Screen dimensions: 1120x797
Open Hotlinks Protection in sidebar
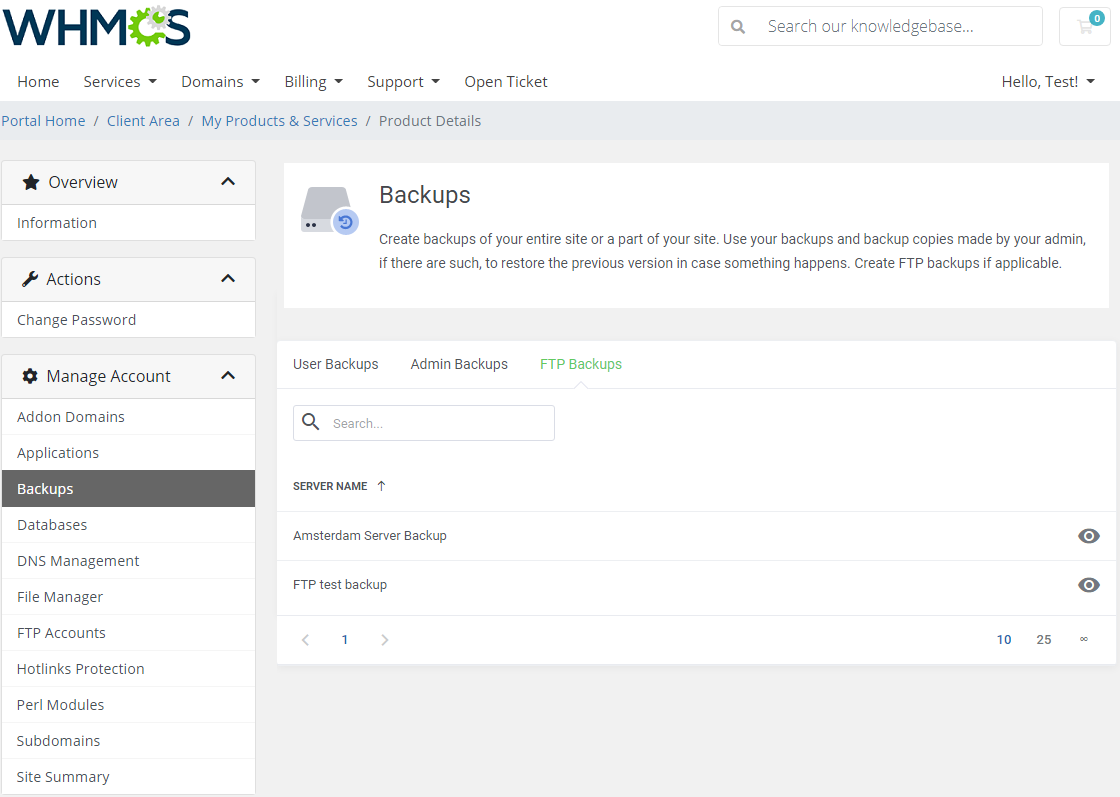[129, 668]
